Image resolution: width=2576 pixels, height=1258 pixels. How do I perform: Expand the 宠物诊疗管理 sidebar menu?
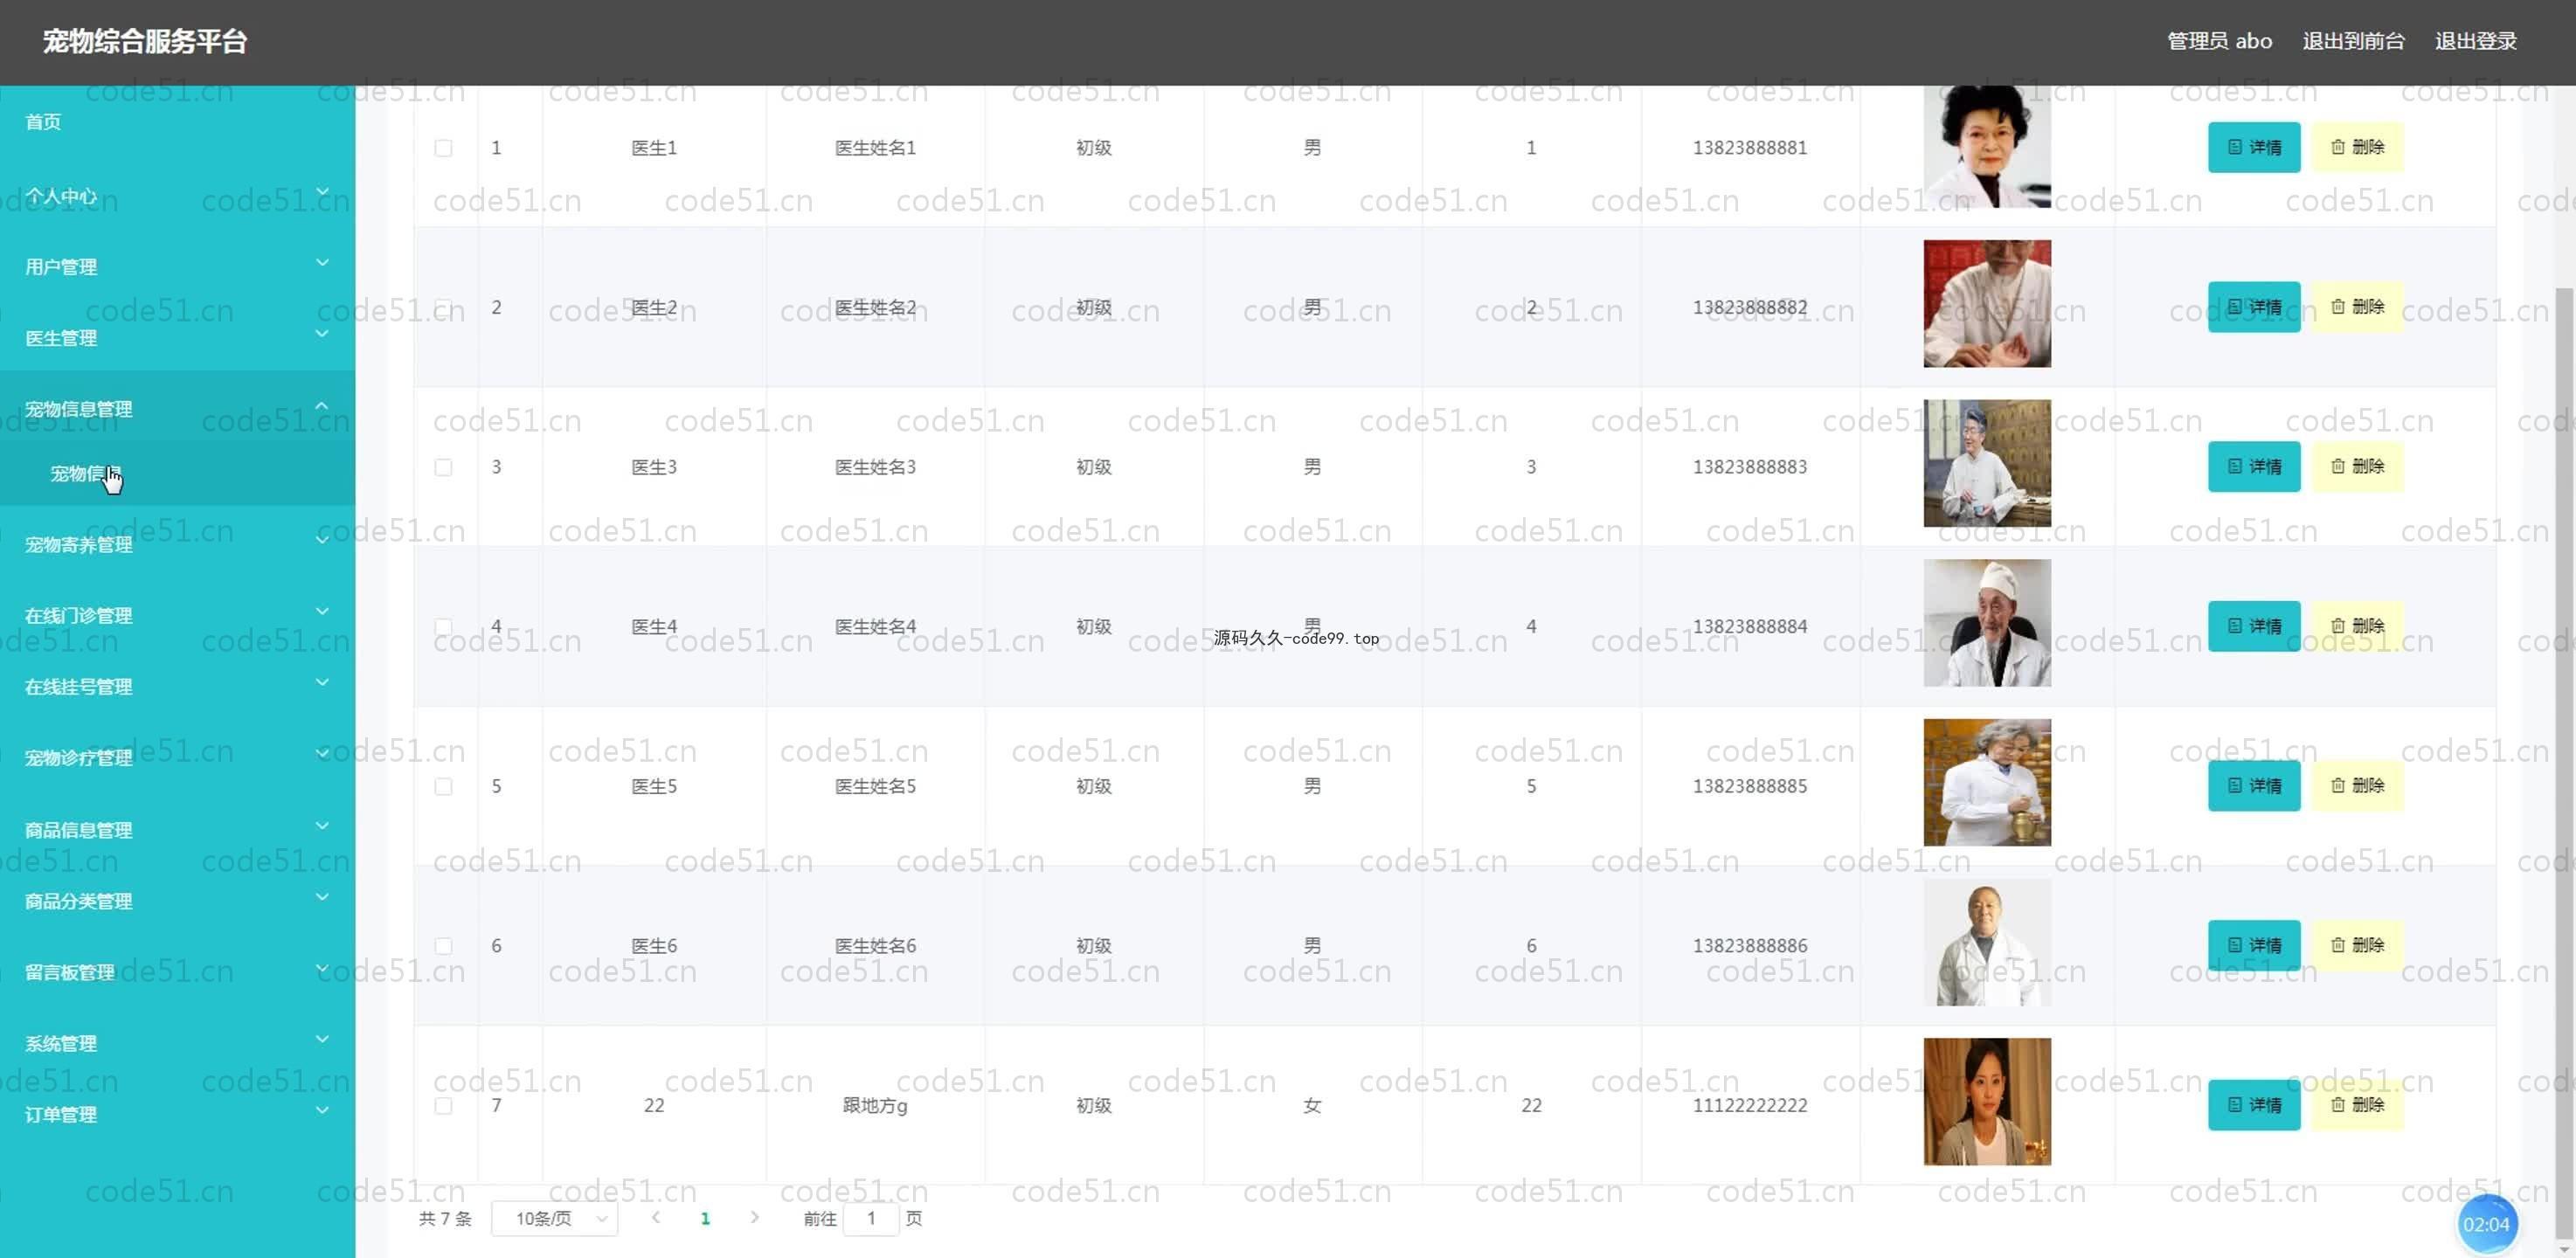[x=177, y=757]
